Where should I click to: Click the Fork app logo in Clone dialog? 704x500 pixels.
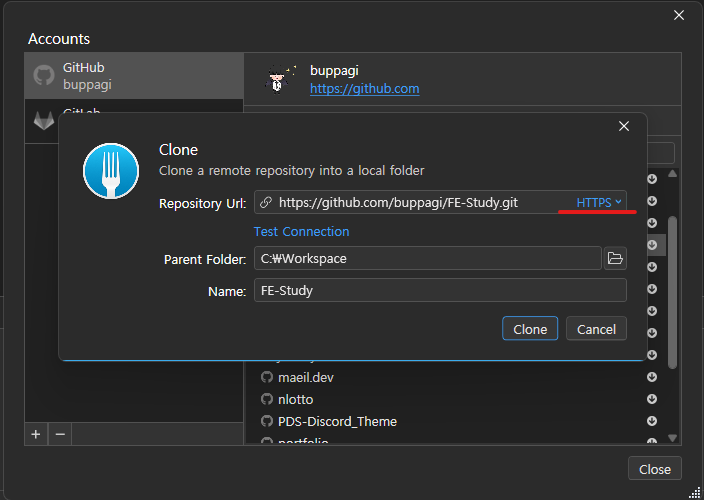point(111,171)
